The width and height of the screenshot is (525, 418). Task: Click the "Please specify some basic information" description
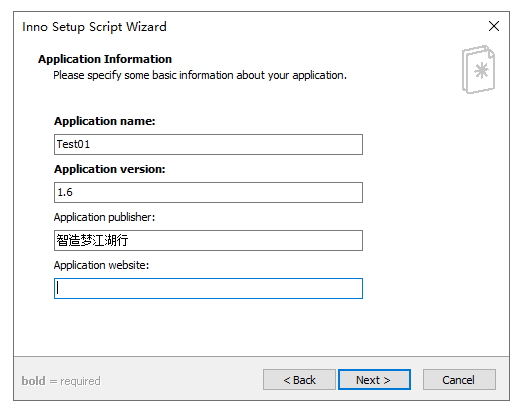(200, 75)
